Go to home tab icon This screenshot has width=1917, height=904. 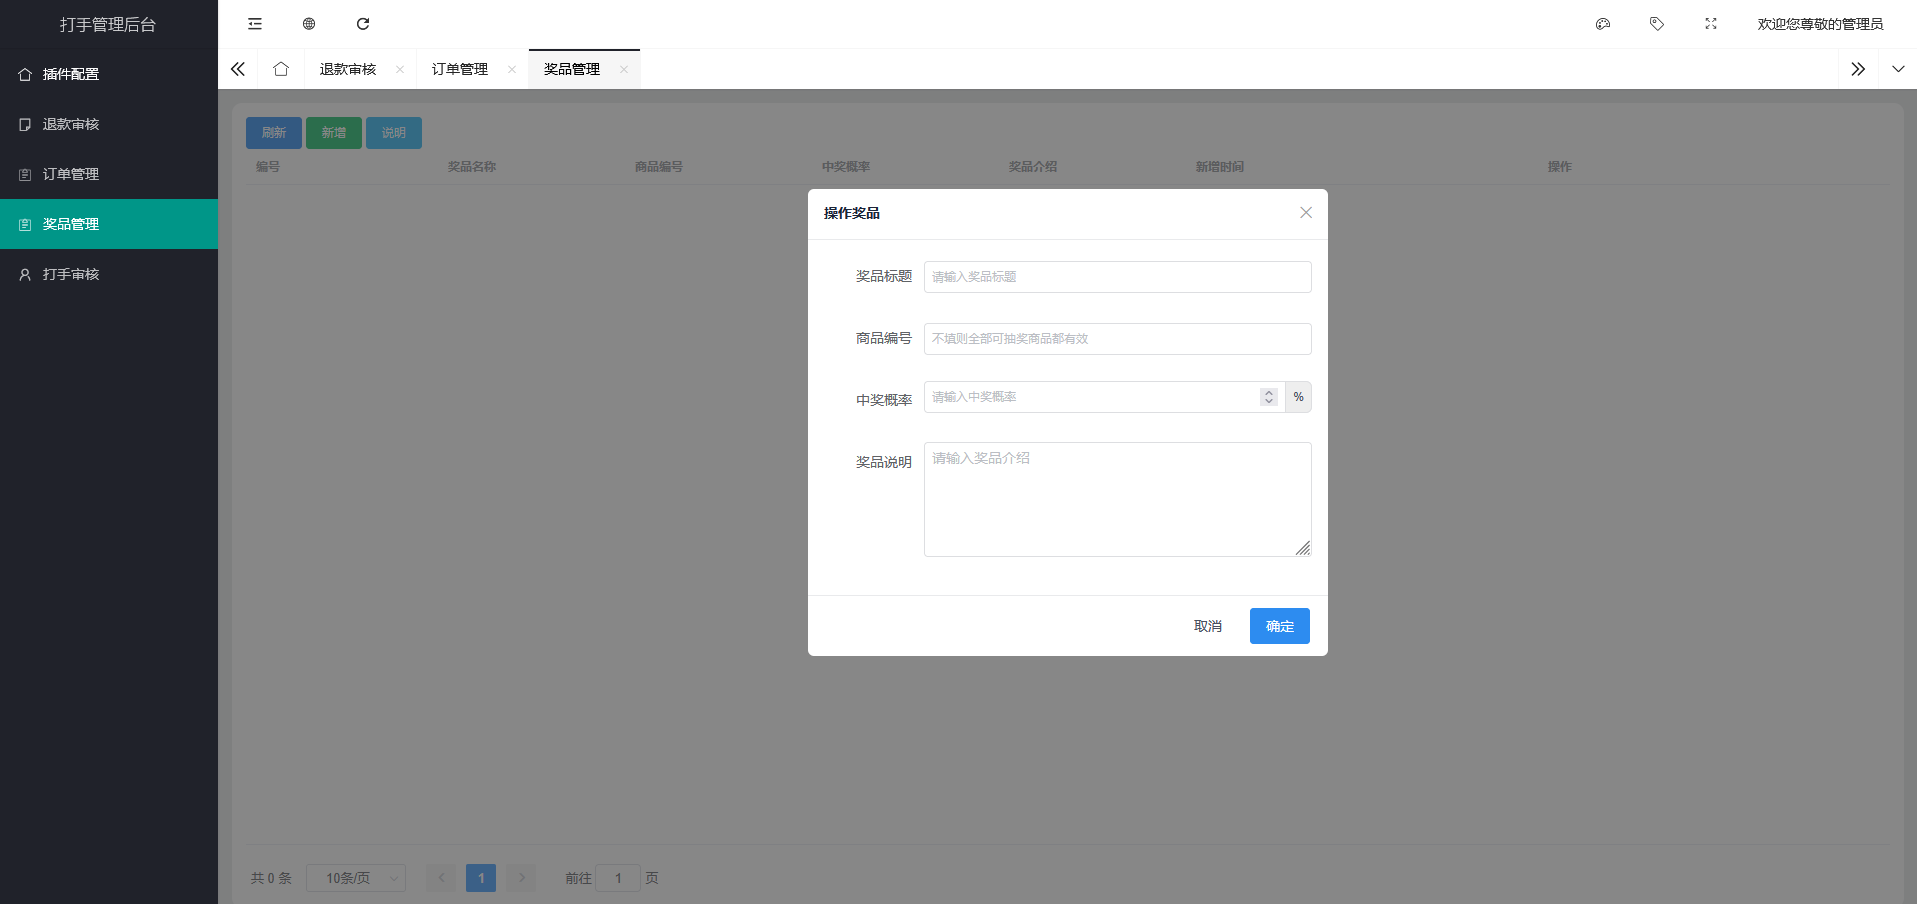click(281, 69)
